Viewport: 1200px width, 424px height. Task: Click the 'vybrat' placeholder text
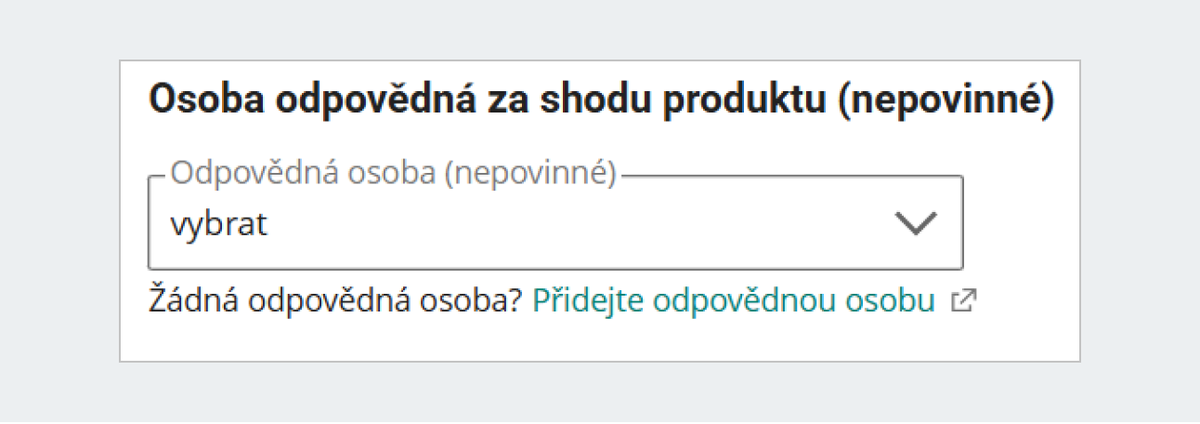click(x=218, y=224)
